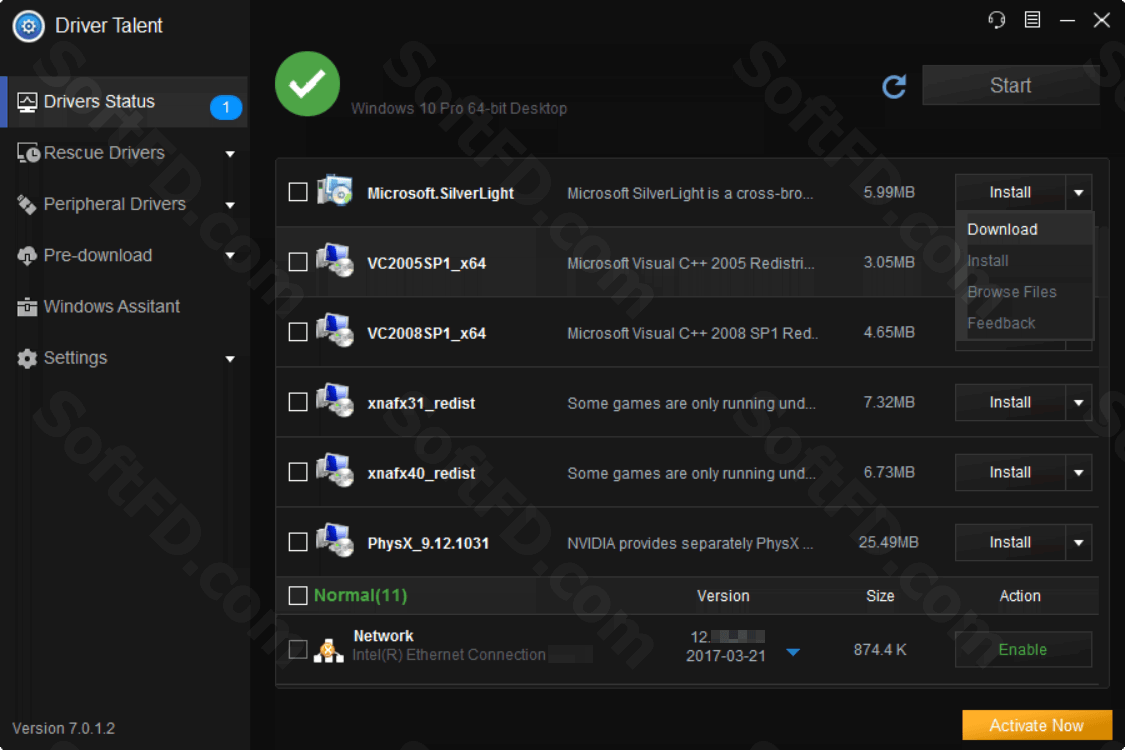Check the VC2005SP1_x64 checkbox

pyautogui.click(x=298, y=262)
